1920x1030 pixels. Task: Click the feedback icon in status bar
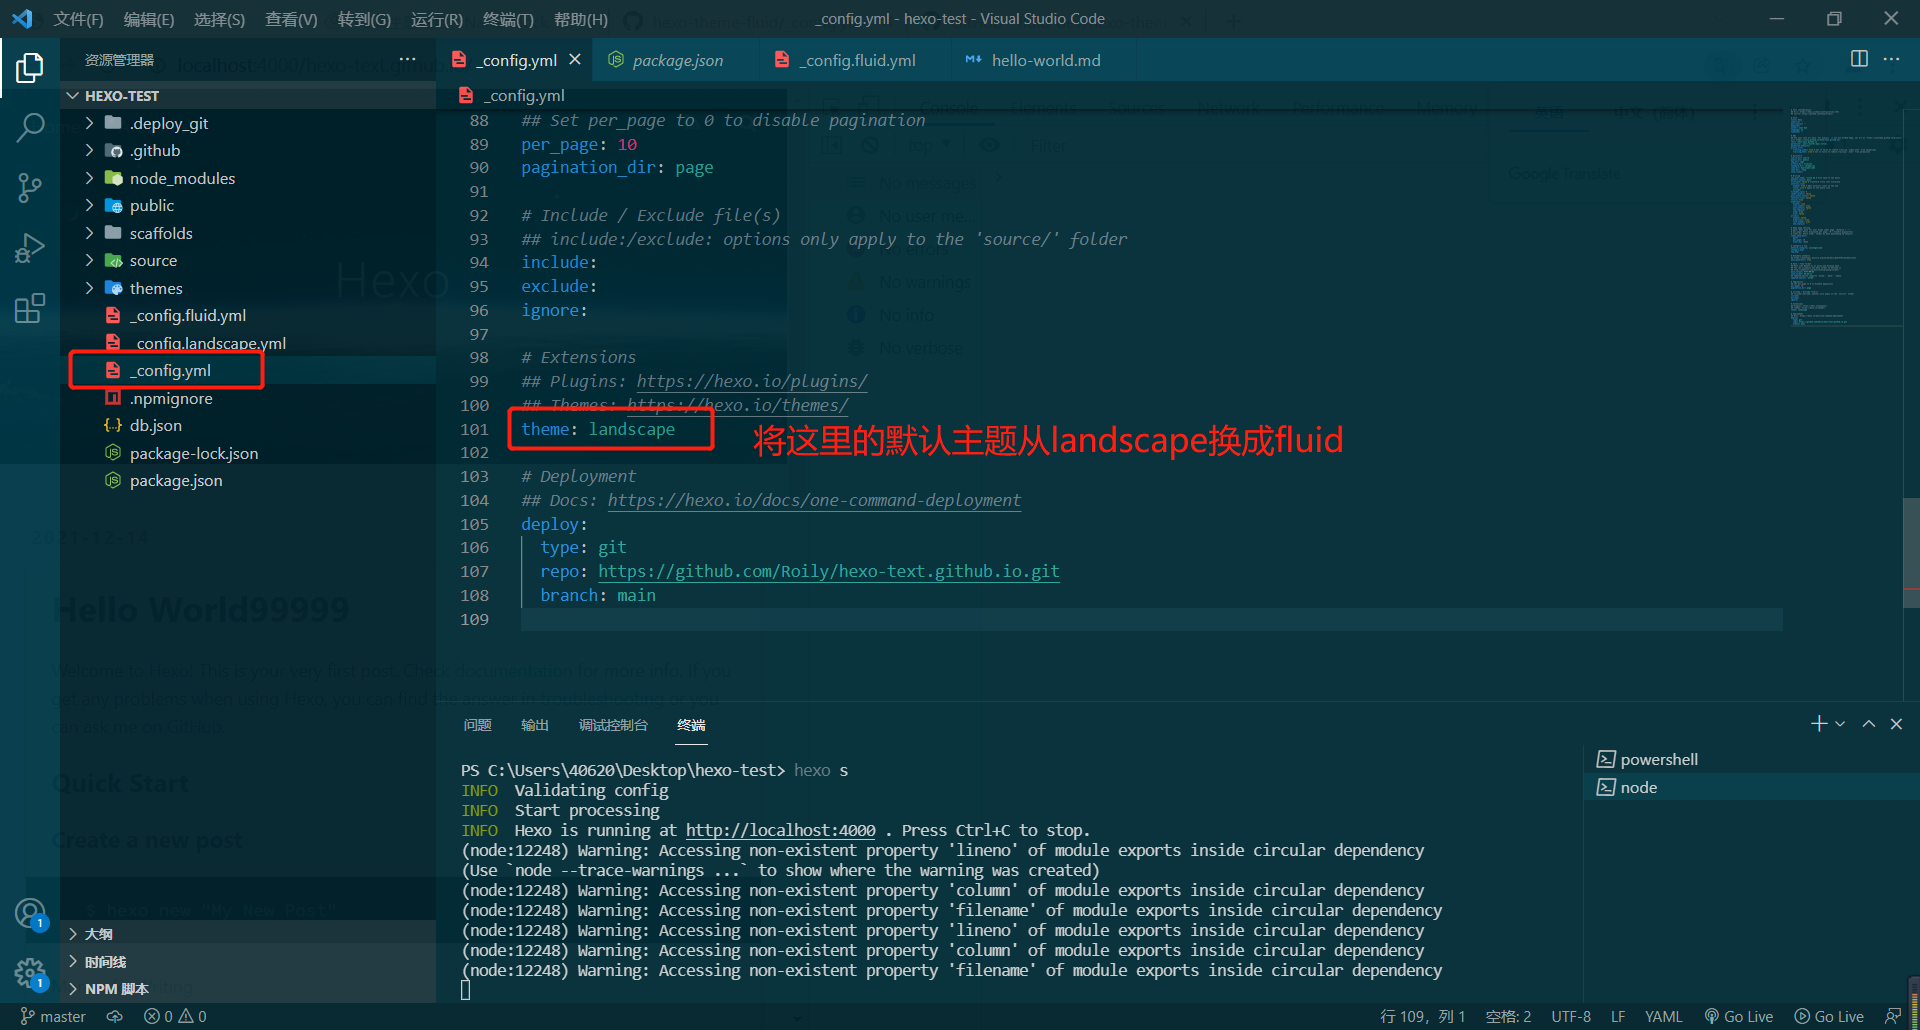(1893, 1016)
